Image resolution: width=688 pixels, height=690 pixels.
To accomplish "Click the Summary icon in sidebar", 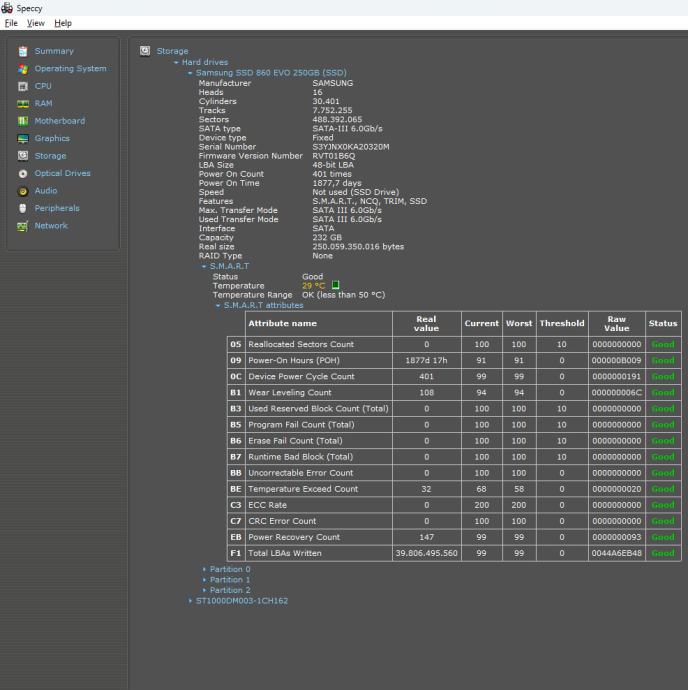I will pyautogui.click(x=23, y=51).
